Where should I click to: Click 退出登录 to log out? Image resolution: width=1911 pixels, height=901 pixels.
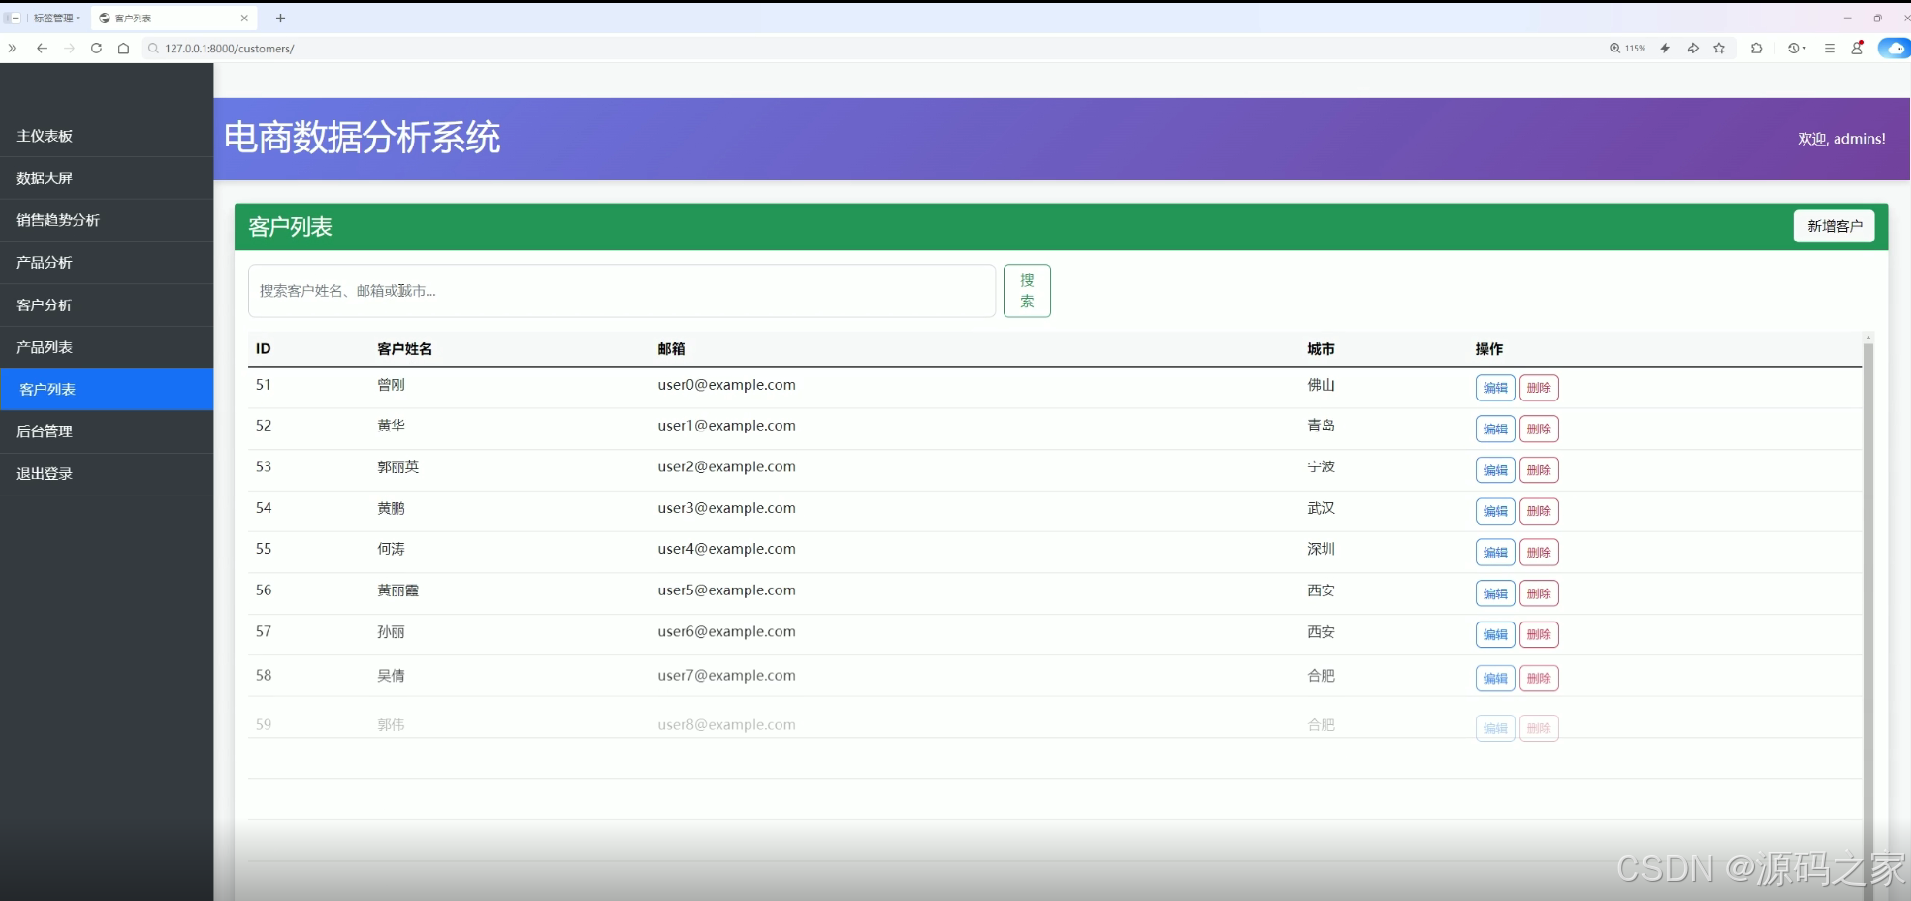106,474
